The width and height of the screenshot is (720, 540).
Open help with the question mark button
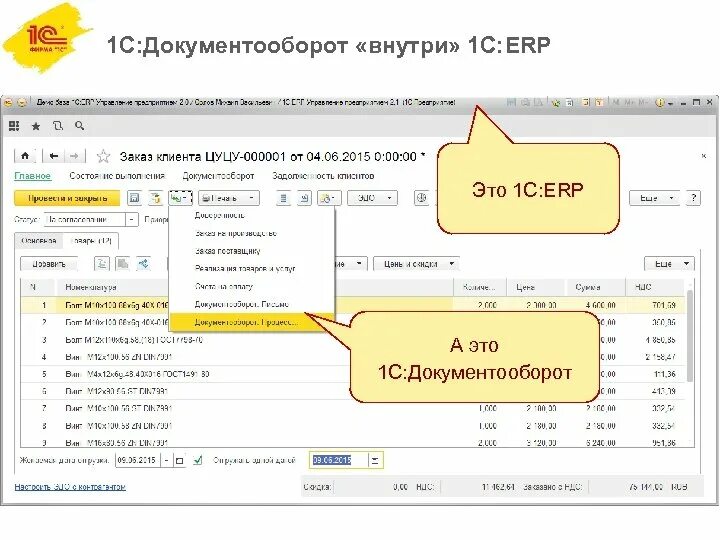[693, 198]
